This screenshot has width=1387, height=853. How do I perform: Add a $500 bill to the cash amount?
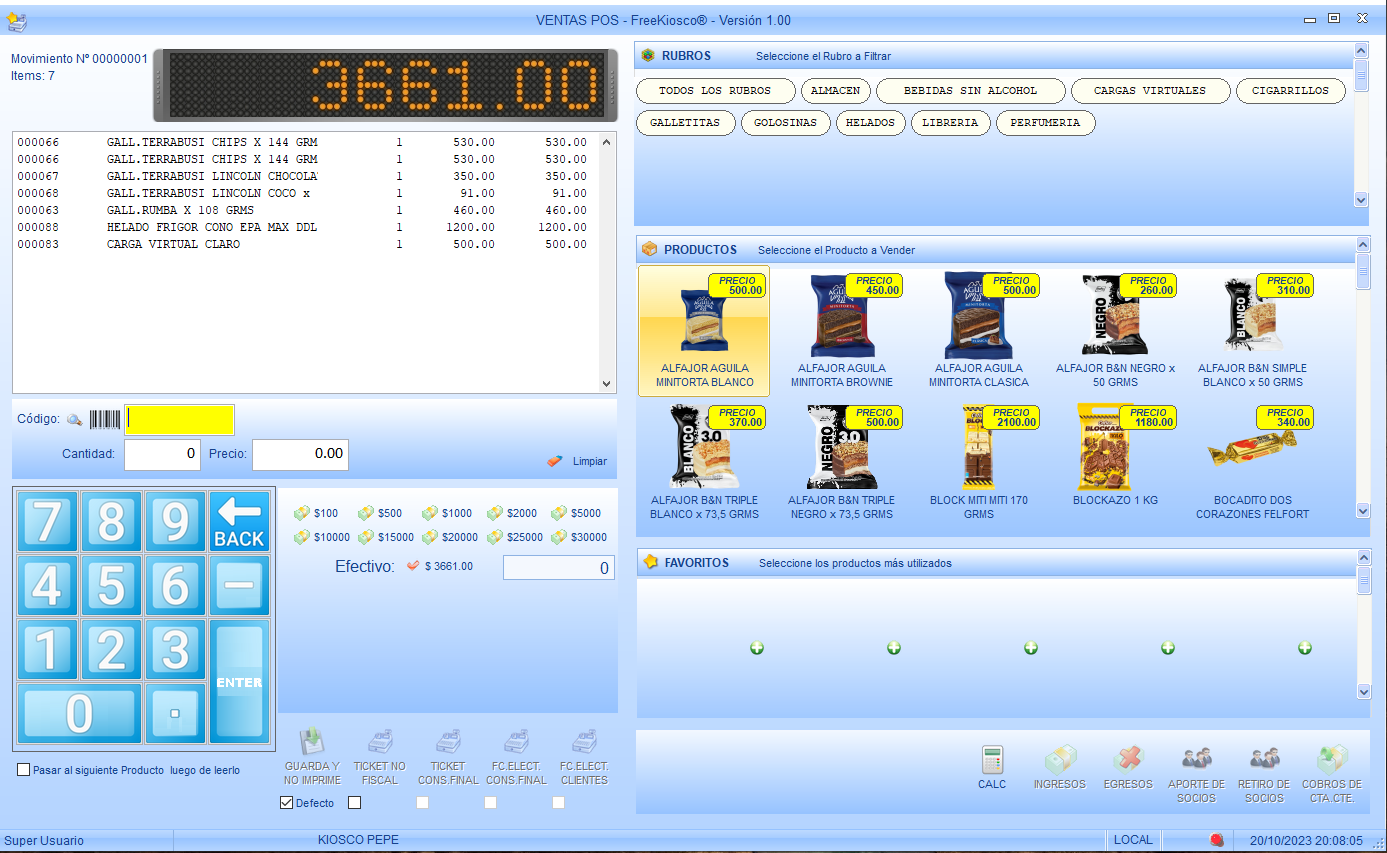[380, 513]
